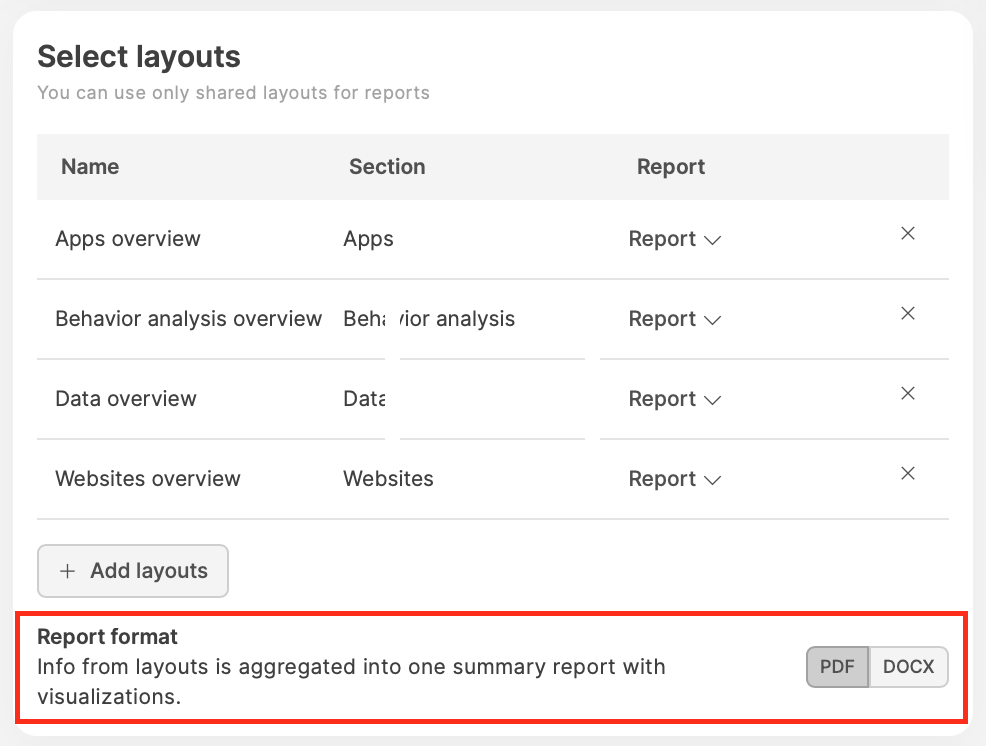Switch report format to DOCX
Screen dimensions: 986x746
(908, 667)
